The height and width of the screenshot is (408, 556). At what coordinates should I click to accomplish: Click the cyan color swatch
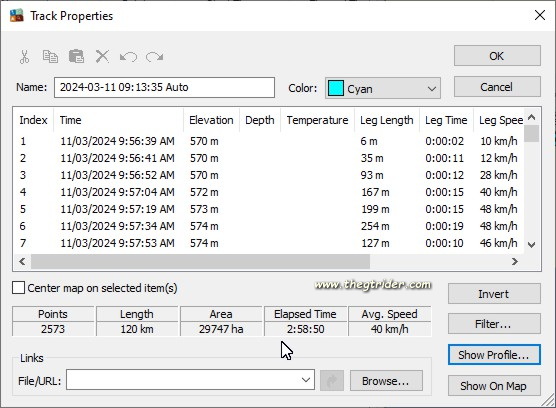click(x=336, y=88)
